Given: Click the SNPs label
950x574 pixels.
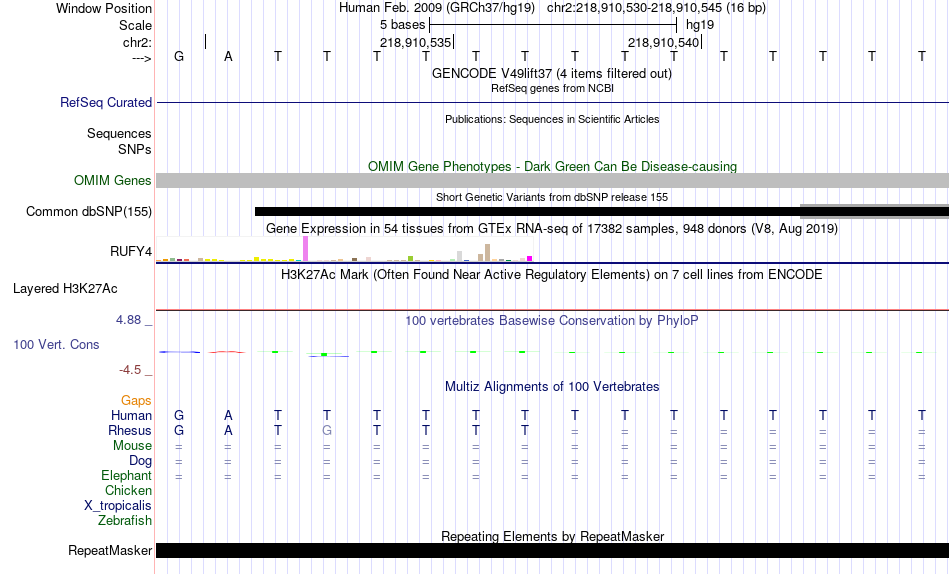Looking at the screenshot, I should click(135, 149).
